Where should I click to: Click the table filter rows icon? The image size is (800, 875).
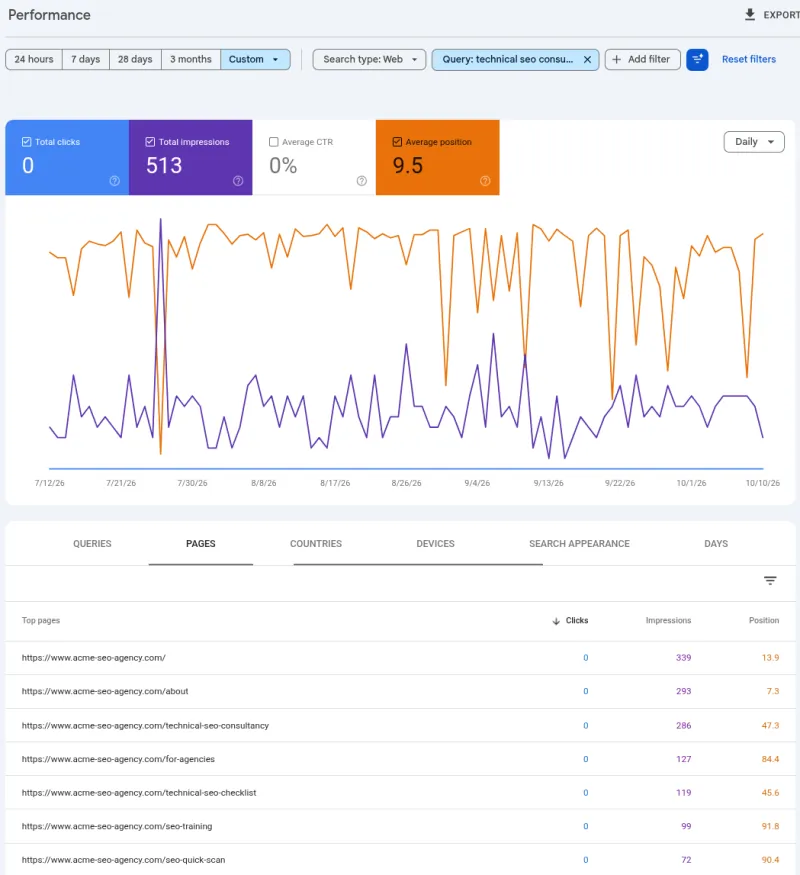click(770, 581)
